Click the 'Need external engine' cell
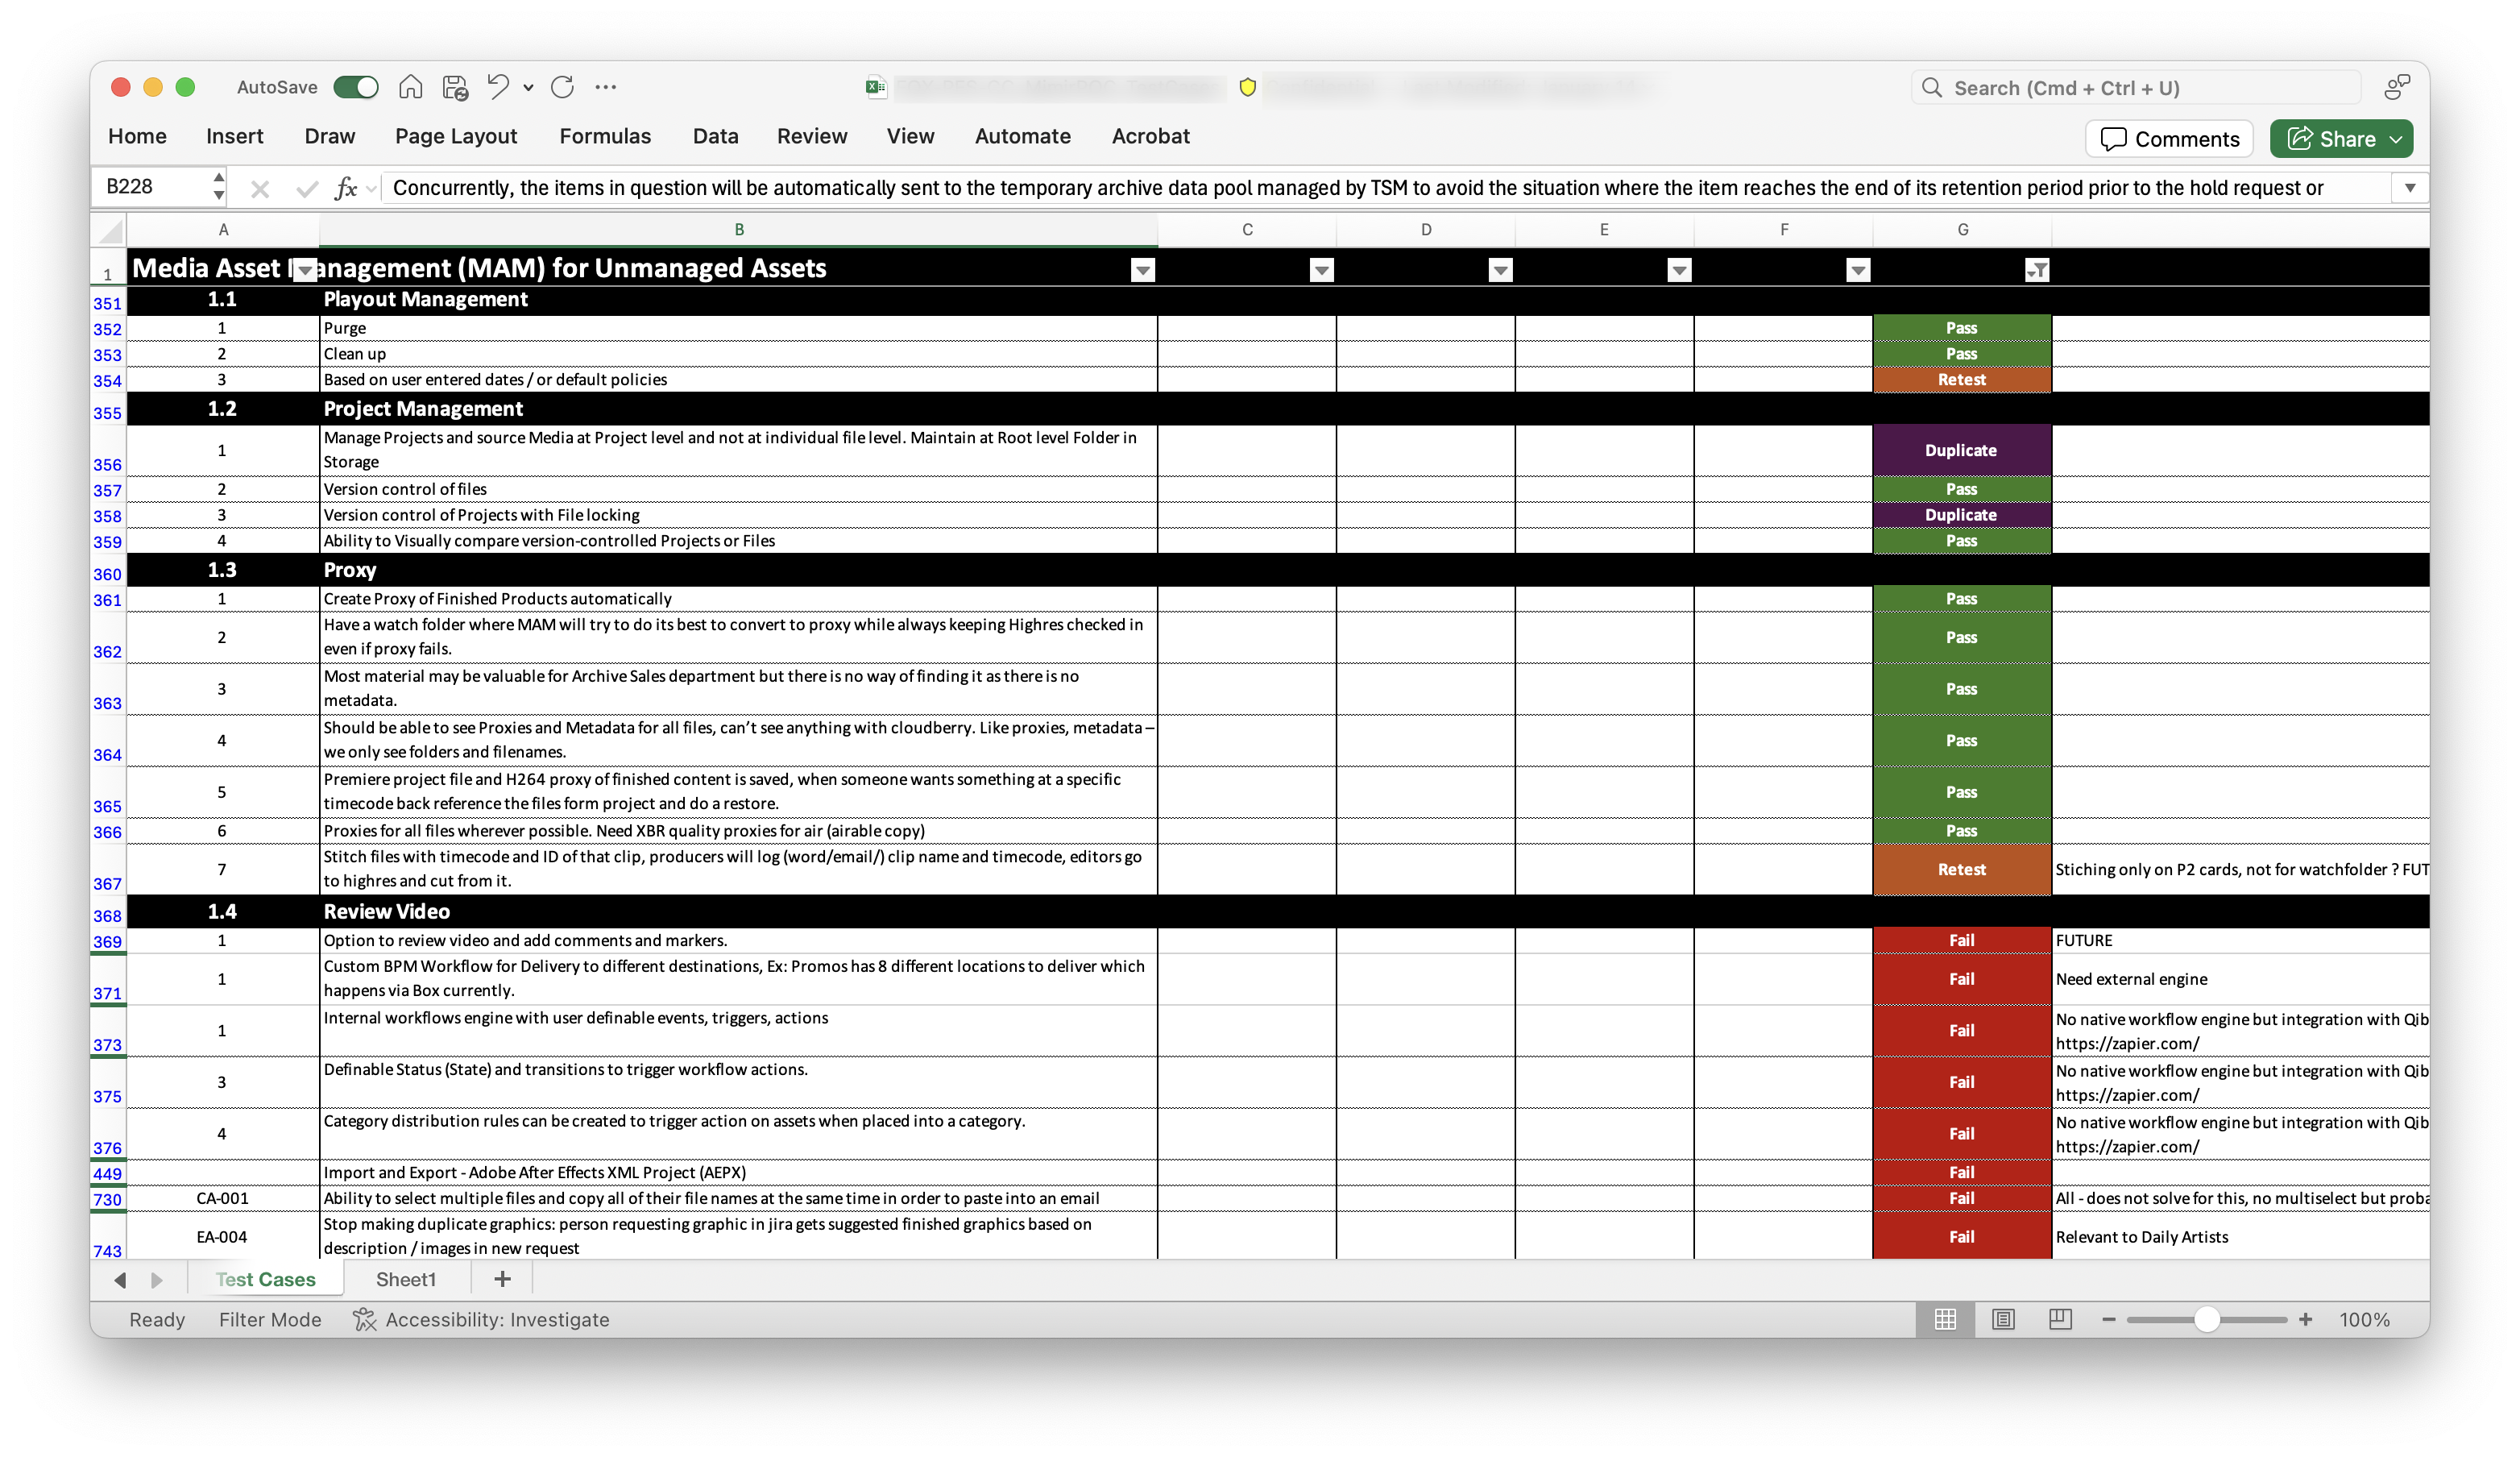 click(x=2241, y=980)
